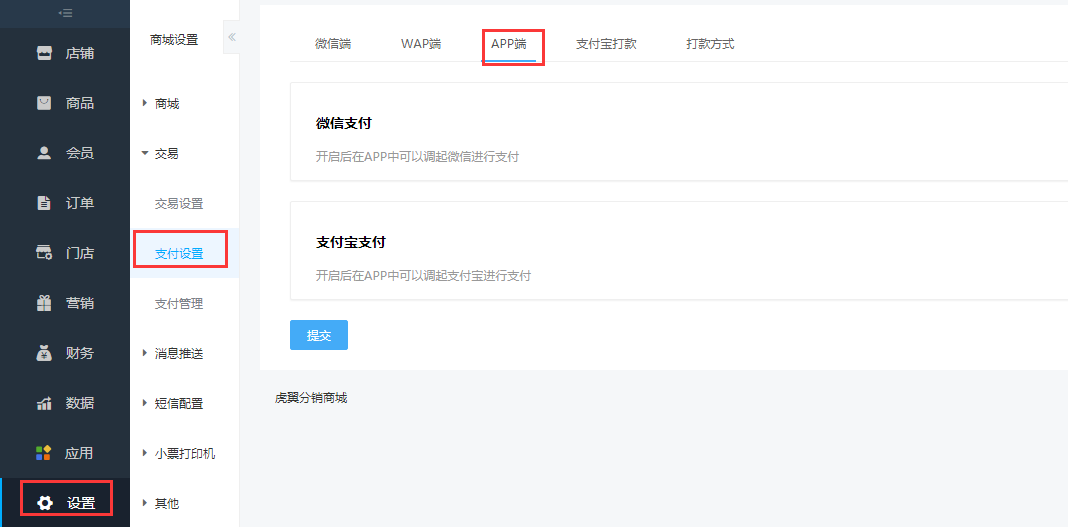Click the 门店 shop icon
Image resolution: width=1068 pixels, height=527 pixels.
click(x=44, y=253)
